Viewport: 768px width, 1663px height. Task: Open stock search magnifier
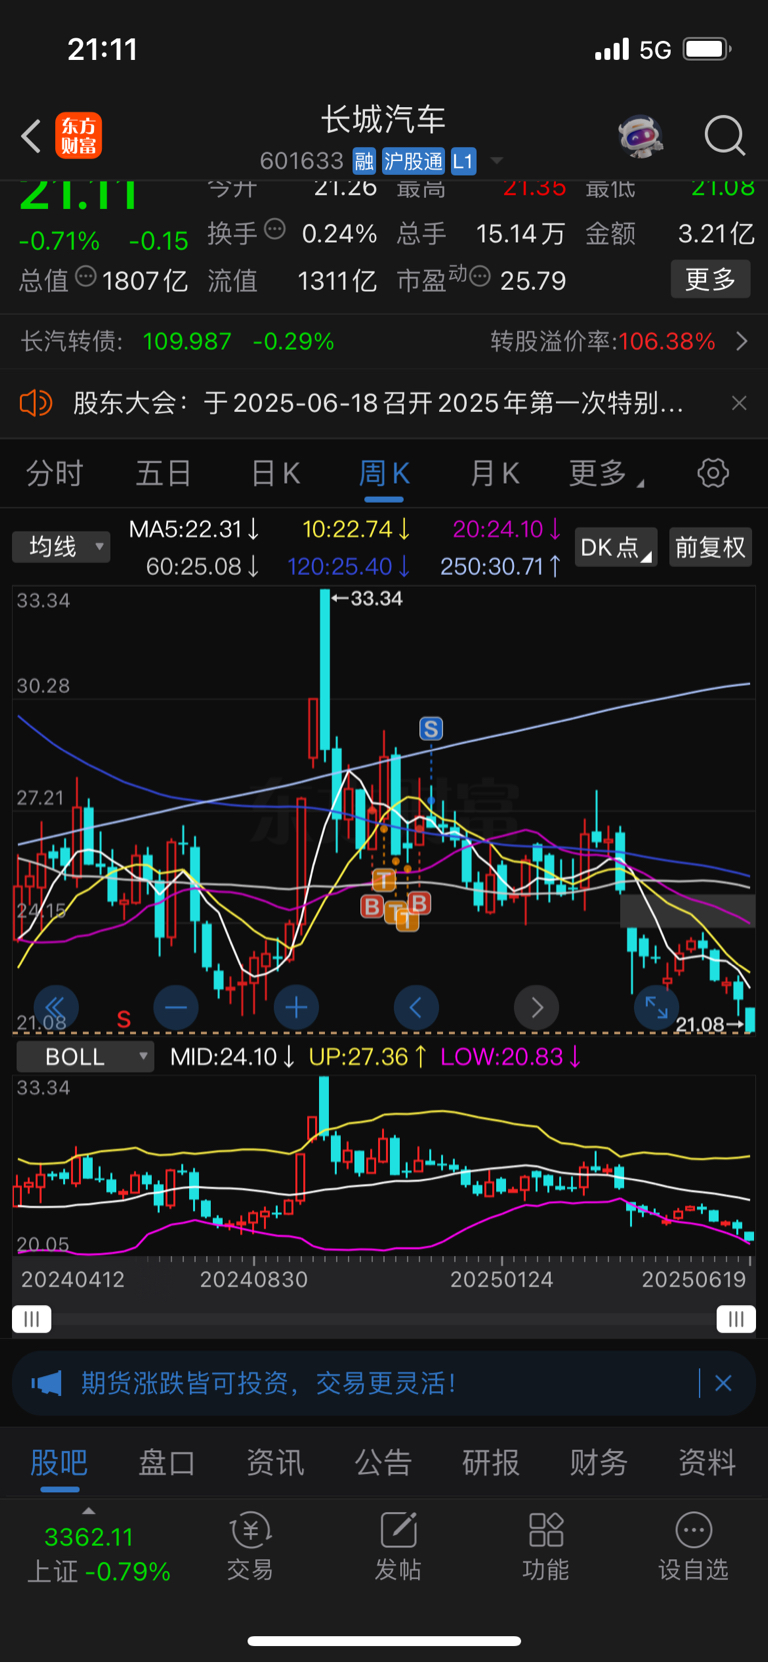coord(724,136)
